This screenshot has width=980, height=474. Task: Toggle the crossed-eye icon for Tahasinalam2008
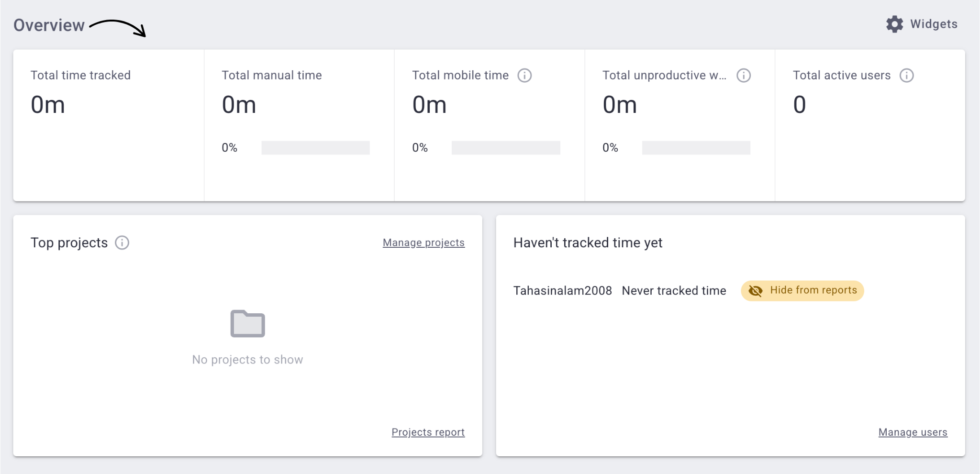click(755, 290)
